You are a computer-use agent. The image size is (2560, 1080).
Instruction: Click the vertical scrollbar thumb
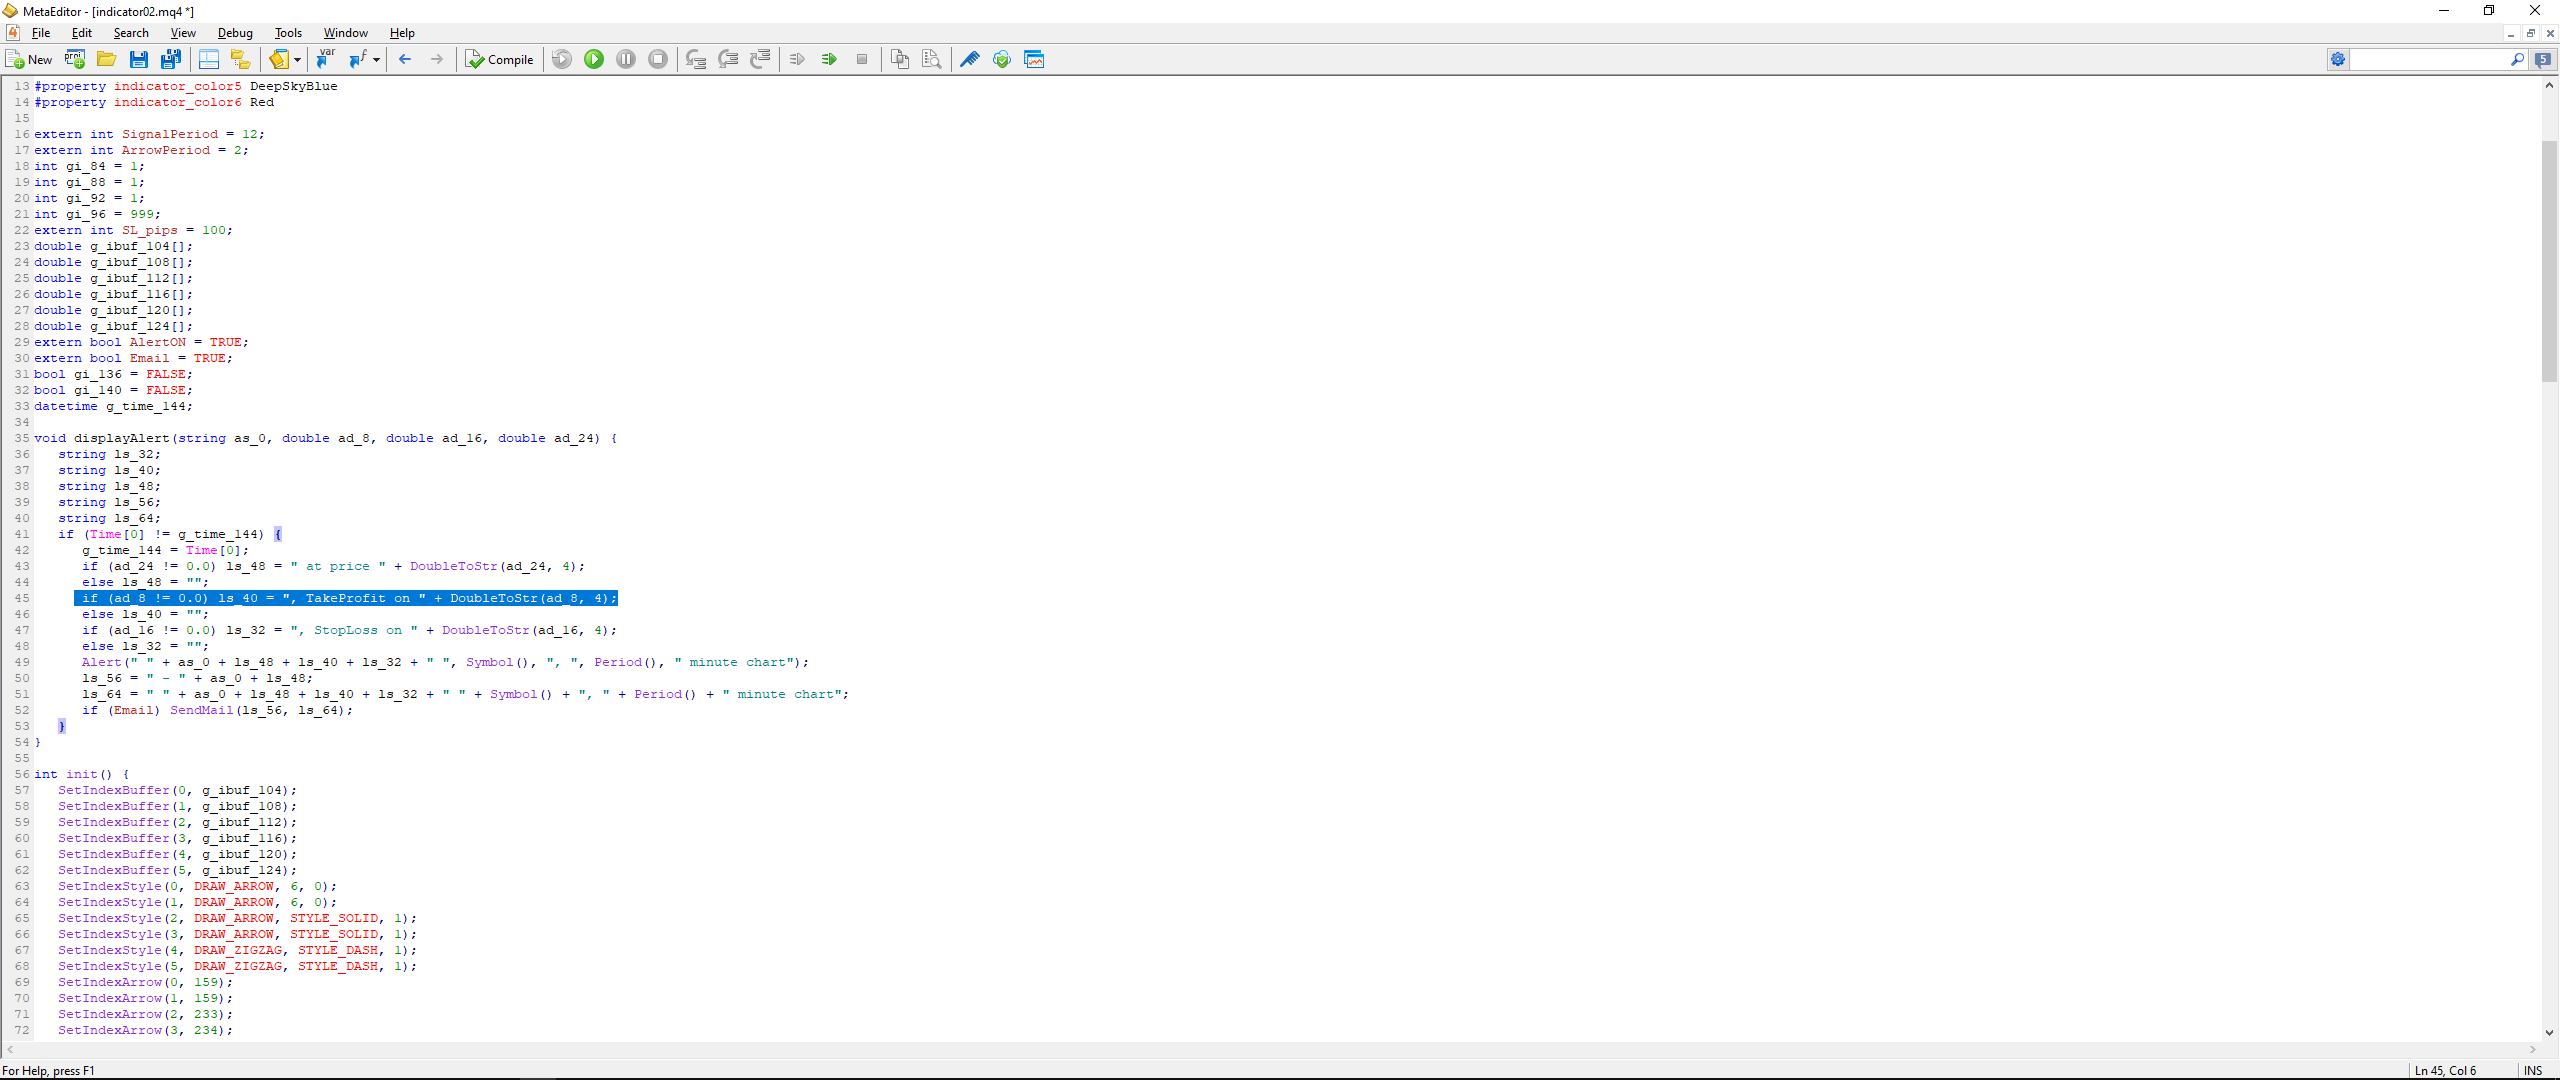[2549, 260]
